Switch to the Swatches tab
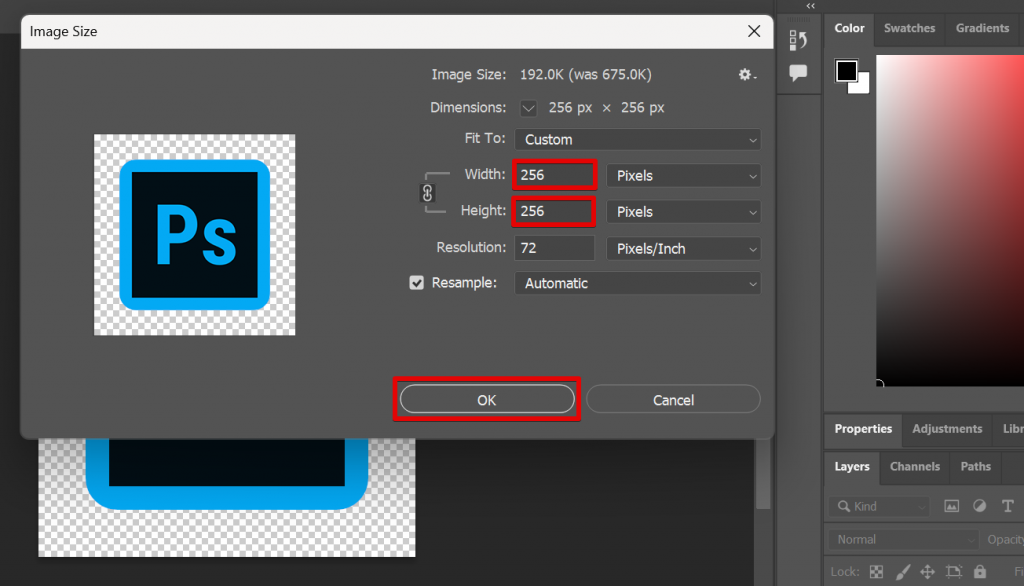 908,28
